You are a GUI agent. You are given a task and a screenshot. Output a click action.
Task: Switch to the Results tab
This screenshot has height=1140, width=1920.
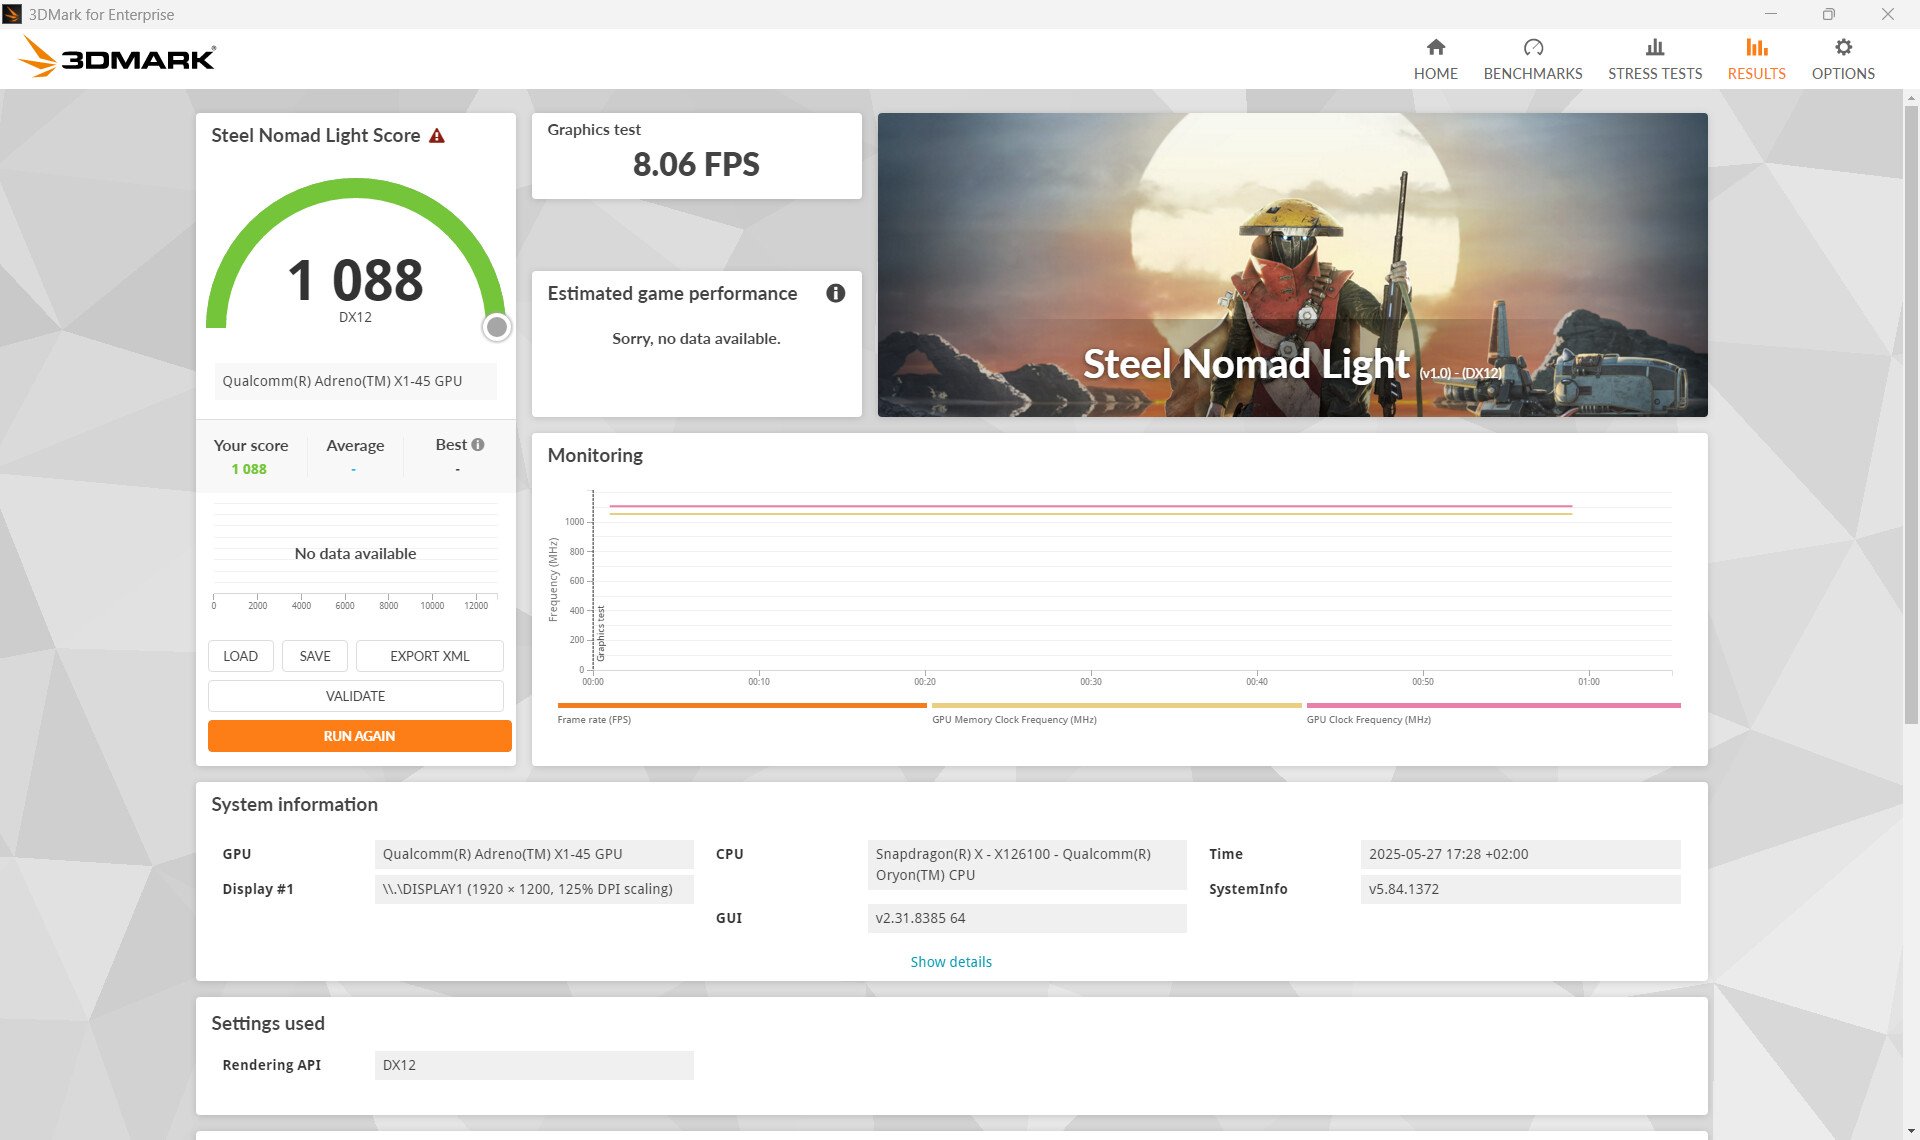(1756, 57)
